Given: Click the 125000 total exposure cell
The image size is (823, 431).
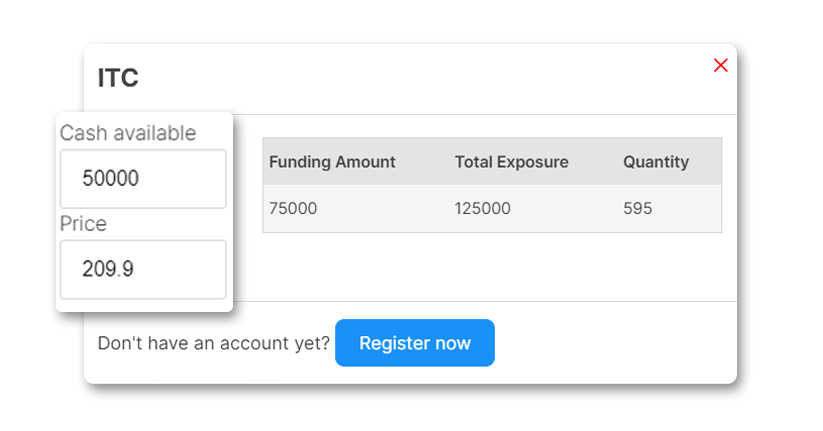Looking at the screenshot, I should point(482,209).
